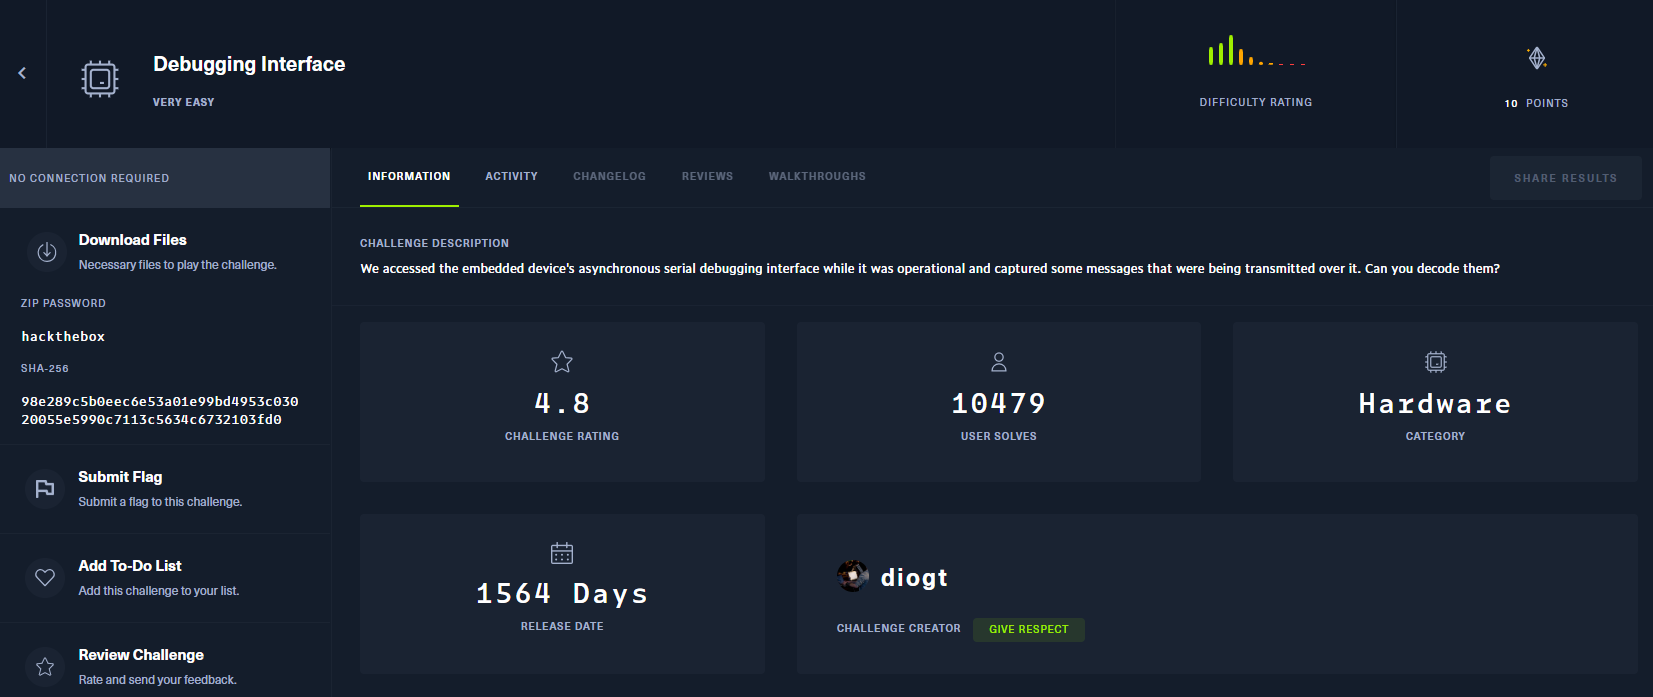This screenshot has height=697, width=1653.
Task: Click the challenge rating star icon
Action: [x=562, y=362]
